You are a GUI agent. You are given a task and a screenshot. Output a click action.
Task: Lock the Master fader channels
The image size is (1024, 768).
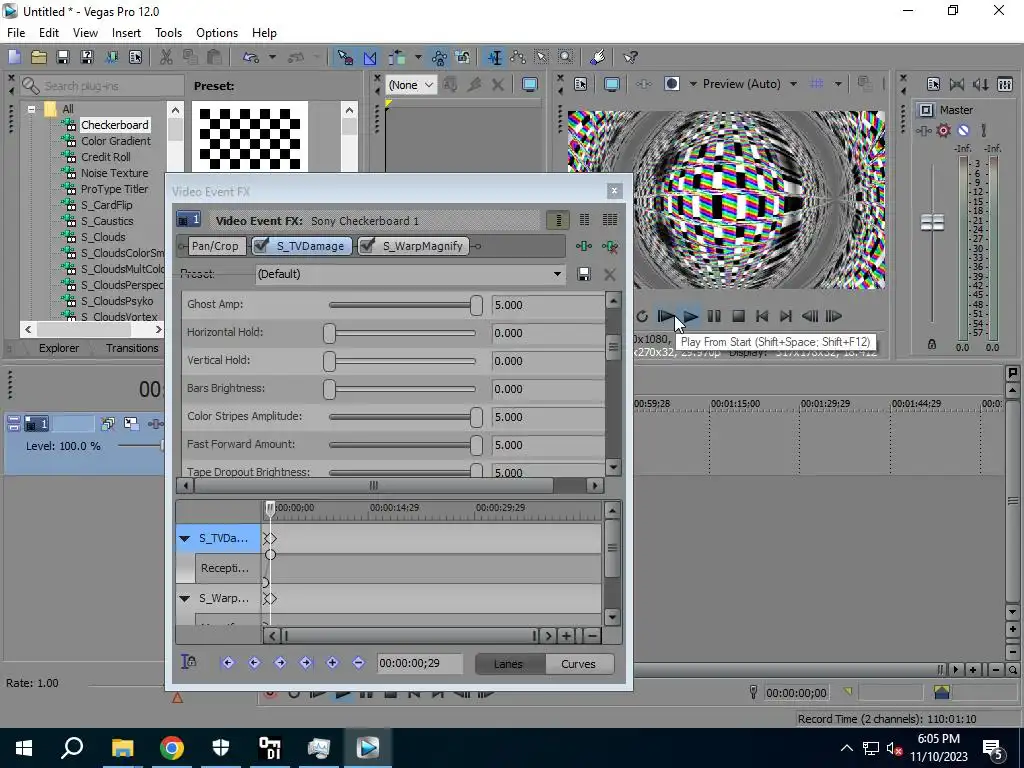932,344
